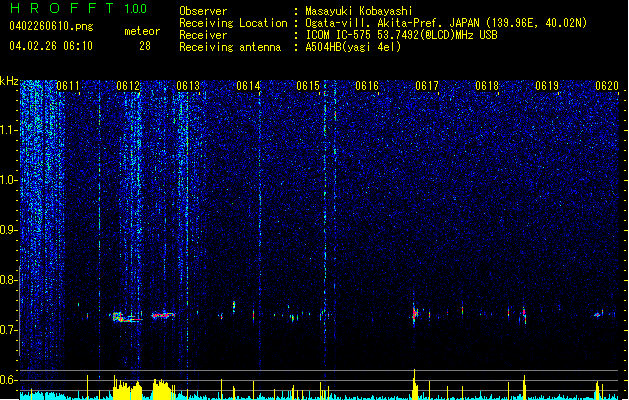
Task: Click receiver value ICOM IC-575 53.7492 MHz USB
Action: [401, 35]
